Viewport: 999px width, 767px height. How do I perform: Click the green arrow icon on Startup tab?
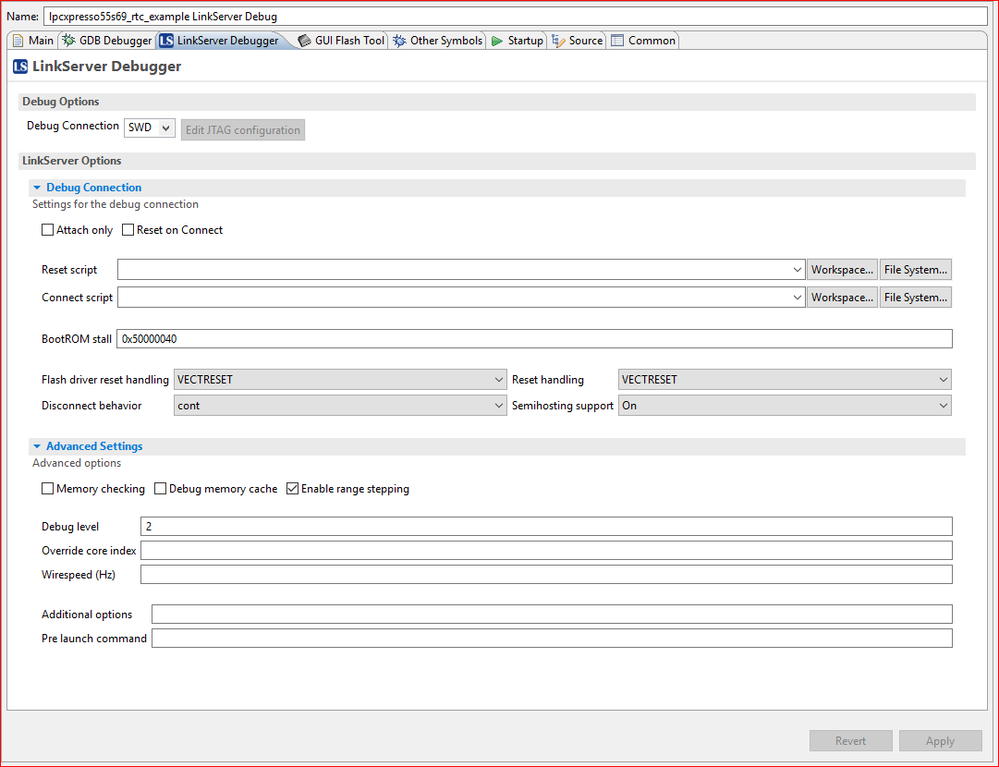[497, 40]
